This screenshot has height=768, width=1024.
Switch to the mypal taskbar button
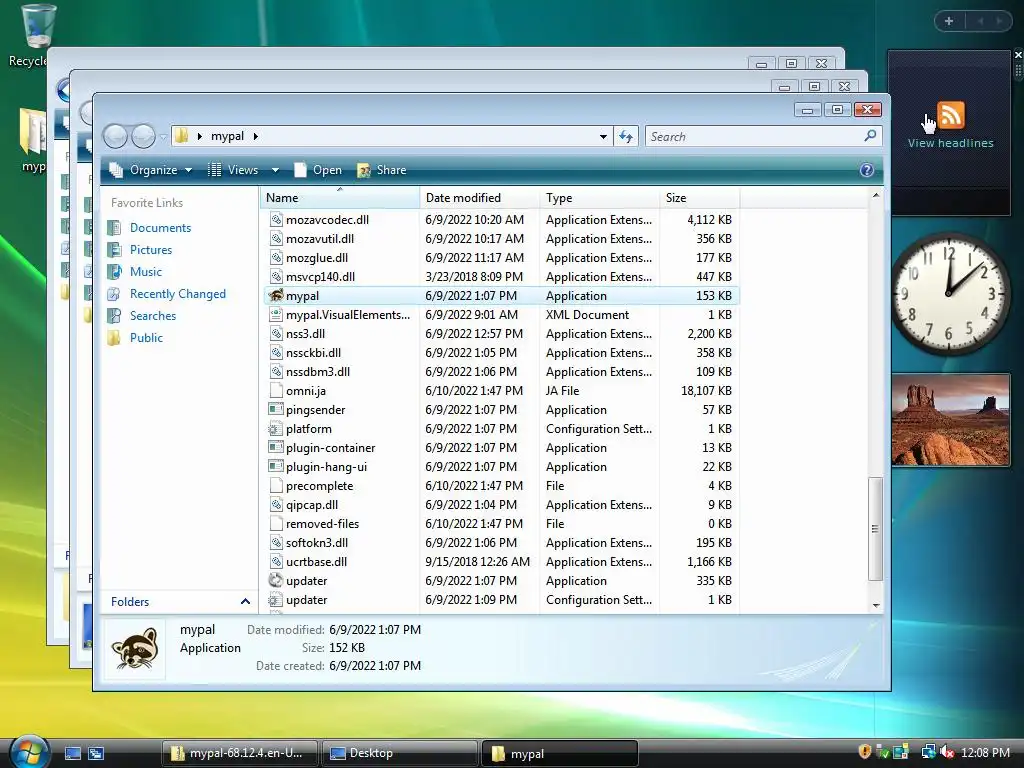(x=559, y=754)
